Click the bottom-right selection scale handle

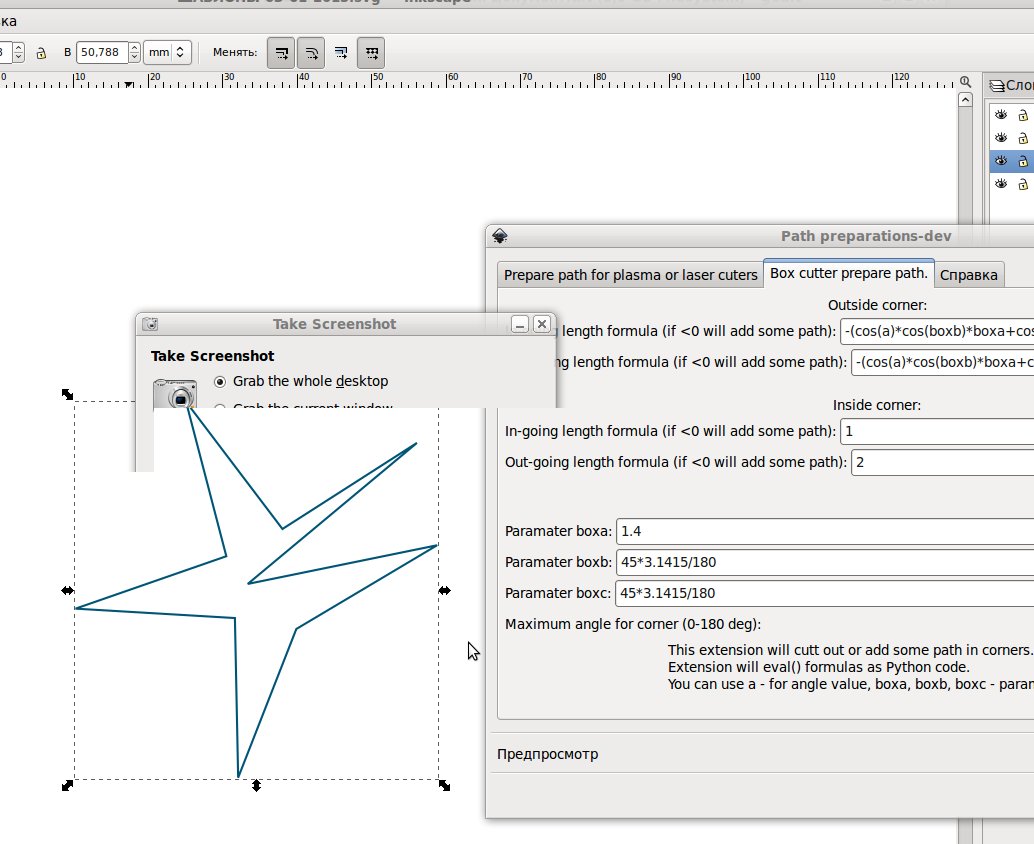coord(444,785)
